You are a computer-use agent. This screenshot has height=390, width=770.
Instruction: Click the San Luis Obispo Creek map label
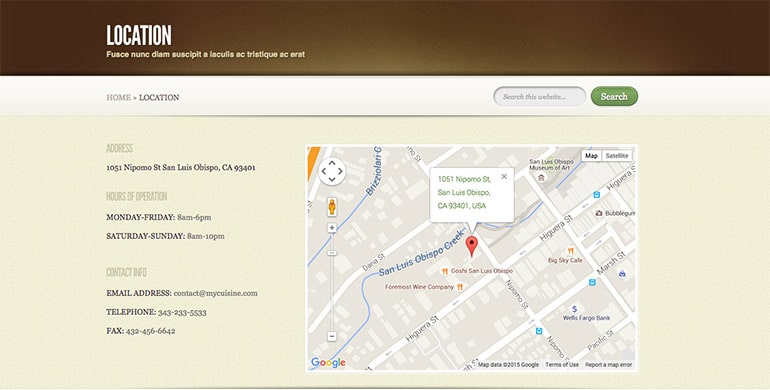[x=422, y=252]
